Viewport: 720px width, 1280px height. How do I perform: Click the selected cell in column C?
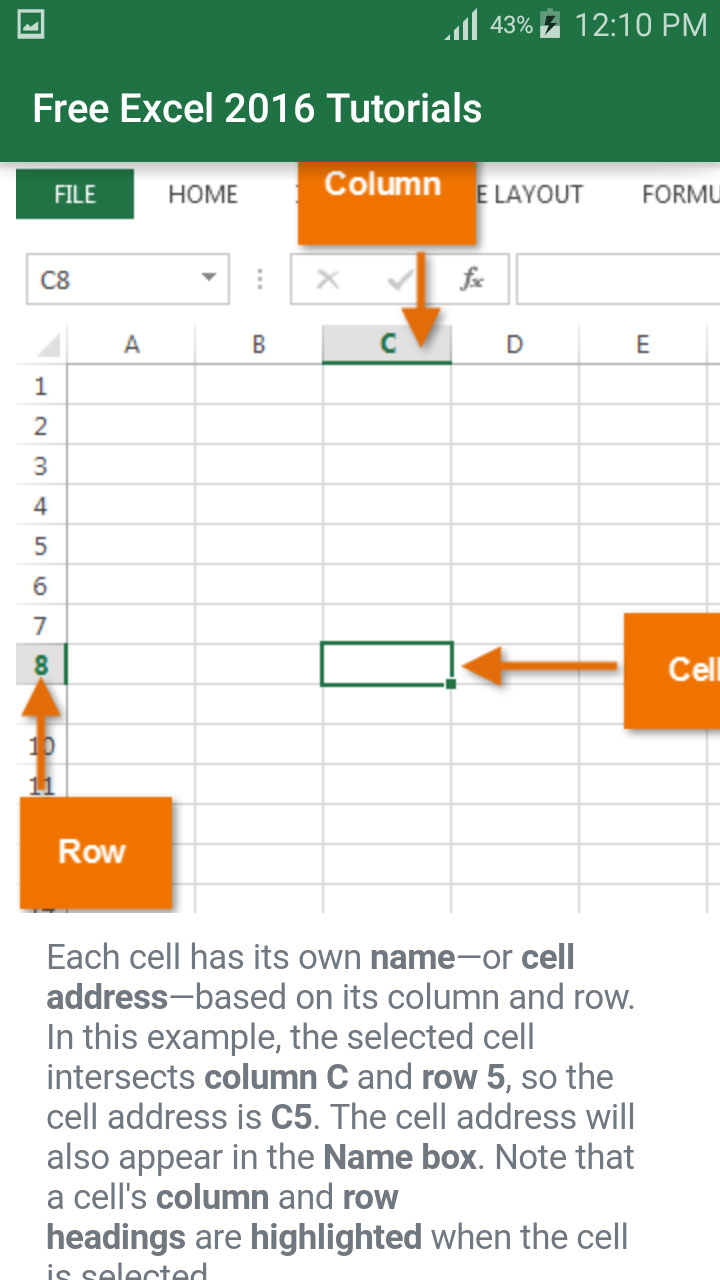[x=386, y=665]
